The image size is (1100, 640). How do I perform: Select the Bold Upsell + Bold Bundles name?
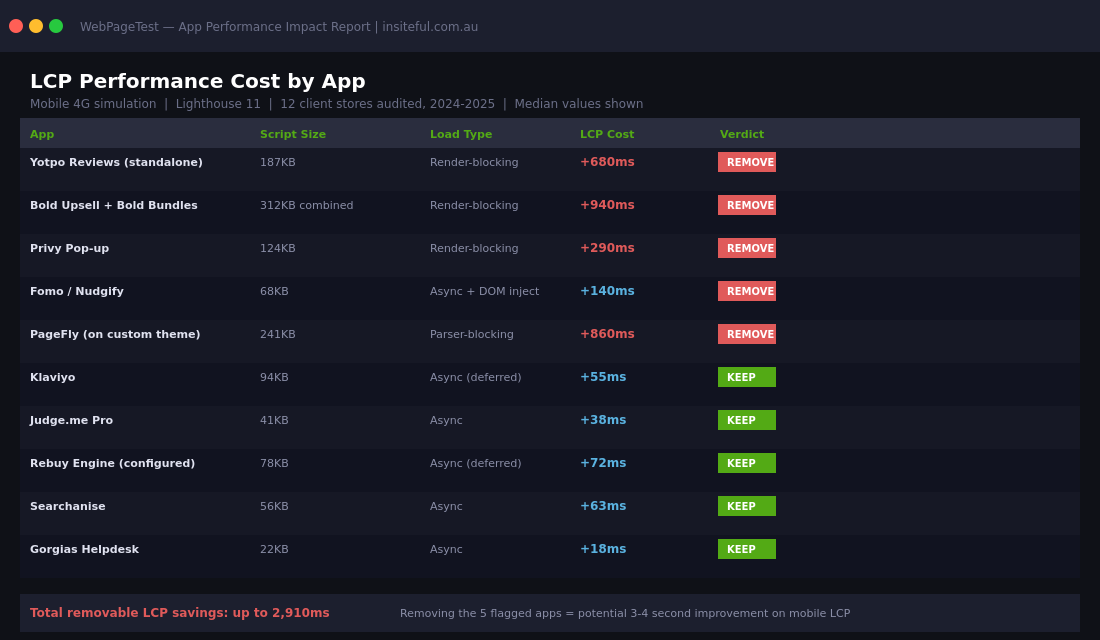click(x=114, y=205)
